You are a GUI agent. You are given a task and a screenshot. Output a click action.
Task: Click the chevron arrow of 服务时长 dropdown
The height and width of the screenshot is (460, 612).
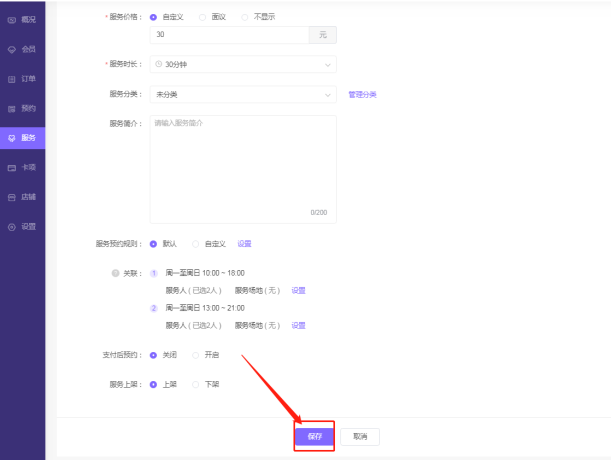(328, 65)
